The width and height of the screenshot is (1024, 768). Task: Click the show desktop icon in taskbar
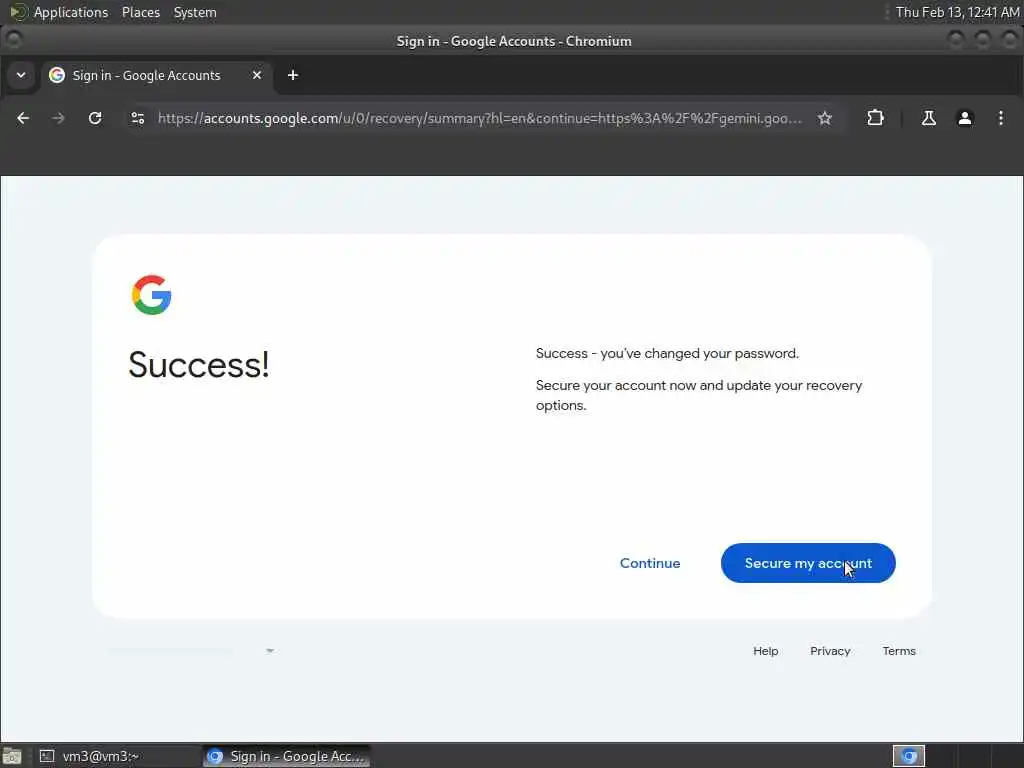12,756
